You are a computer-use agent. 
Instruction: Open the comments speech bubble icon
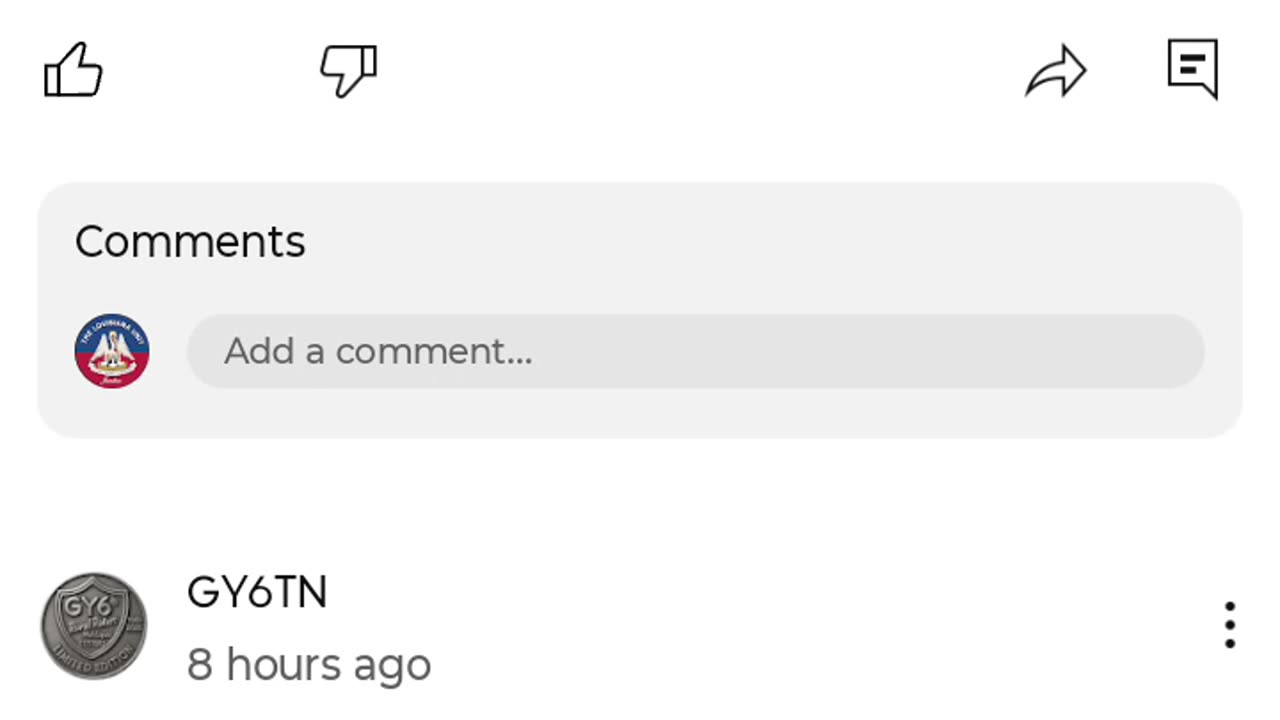(1193, 69)
